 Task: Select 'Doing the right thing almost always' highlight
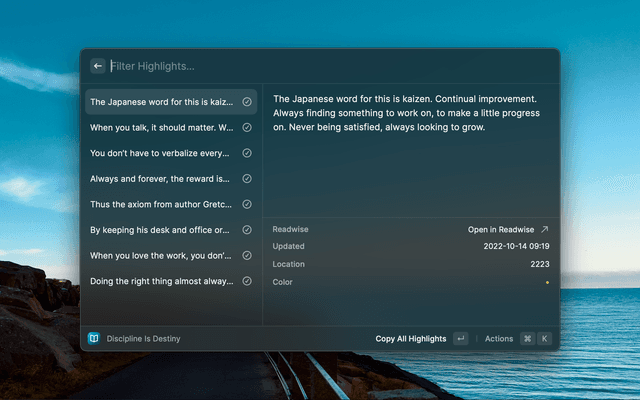pos(160,281)
